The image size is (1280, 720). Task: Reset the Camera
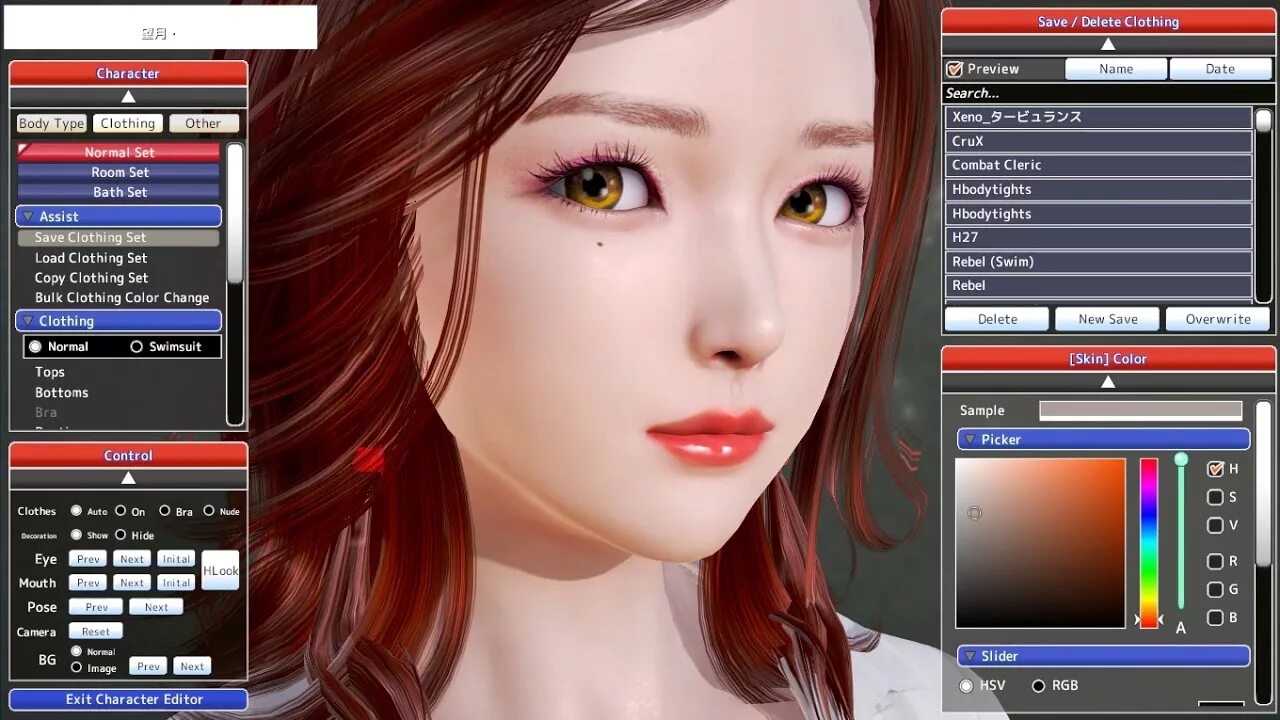click(x=96, y=632)
